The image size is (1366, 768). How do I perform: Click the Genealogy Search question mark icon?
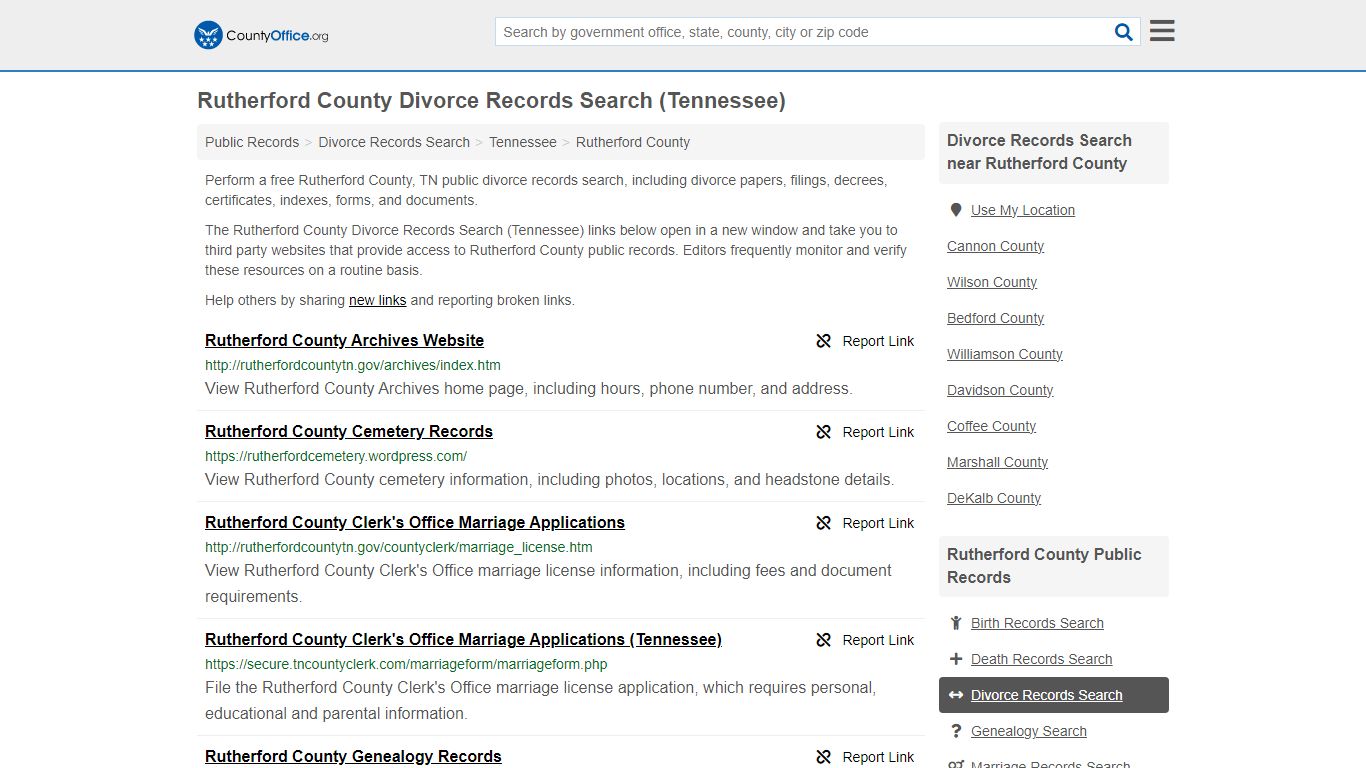point(955,730)
